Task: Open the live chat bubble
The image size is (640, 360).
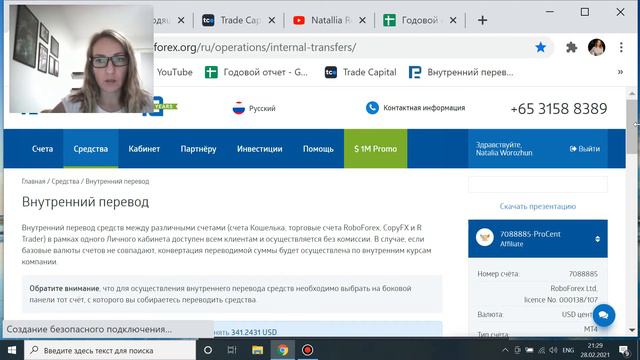Action: pyautogui.click(x=603, y=315)
